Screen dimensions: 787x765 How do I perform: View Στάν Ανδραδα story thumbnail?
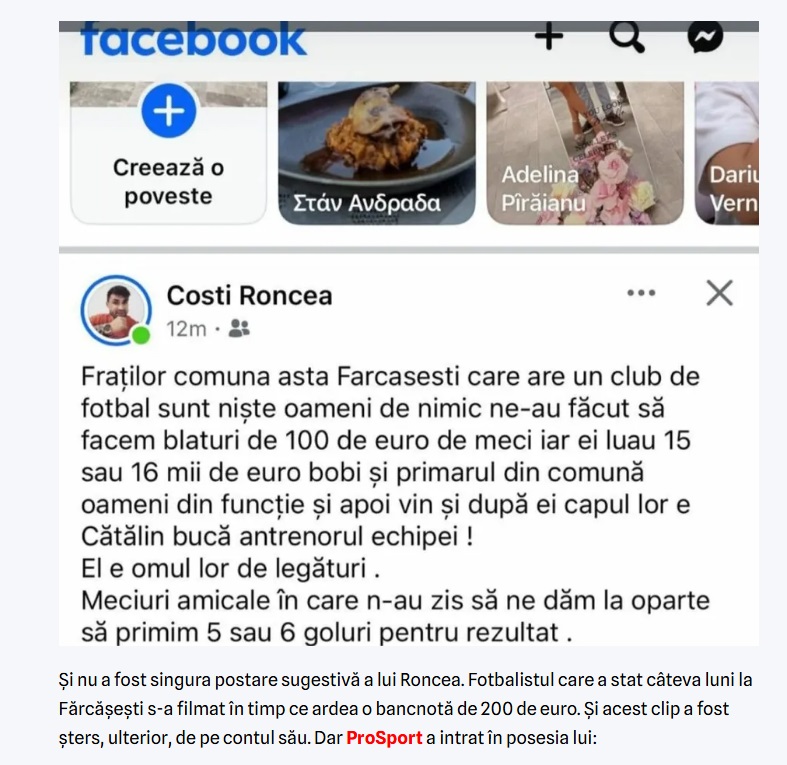(377, 153)
